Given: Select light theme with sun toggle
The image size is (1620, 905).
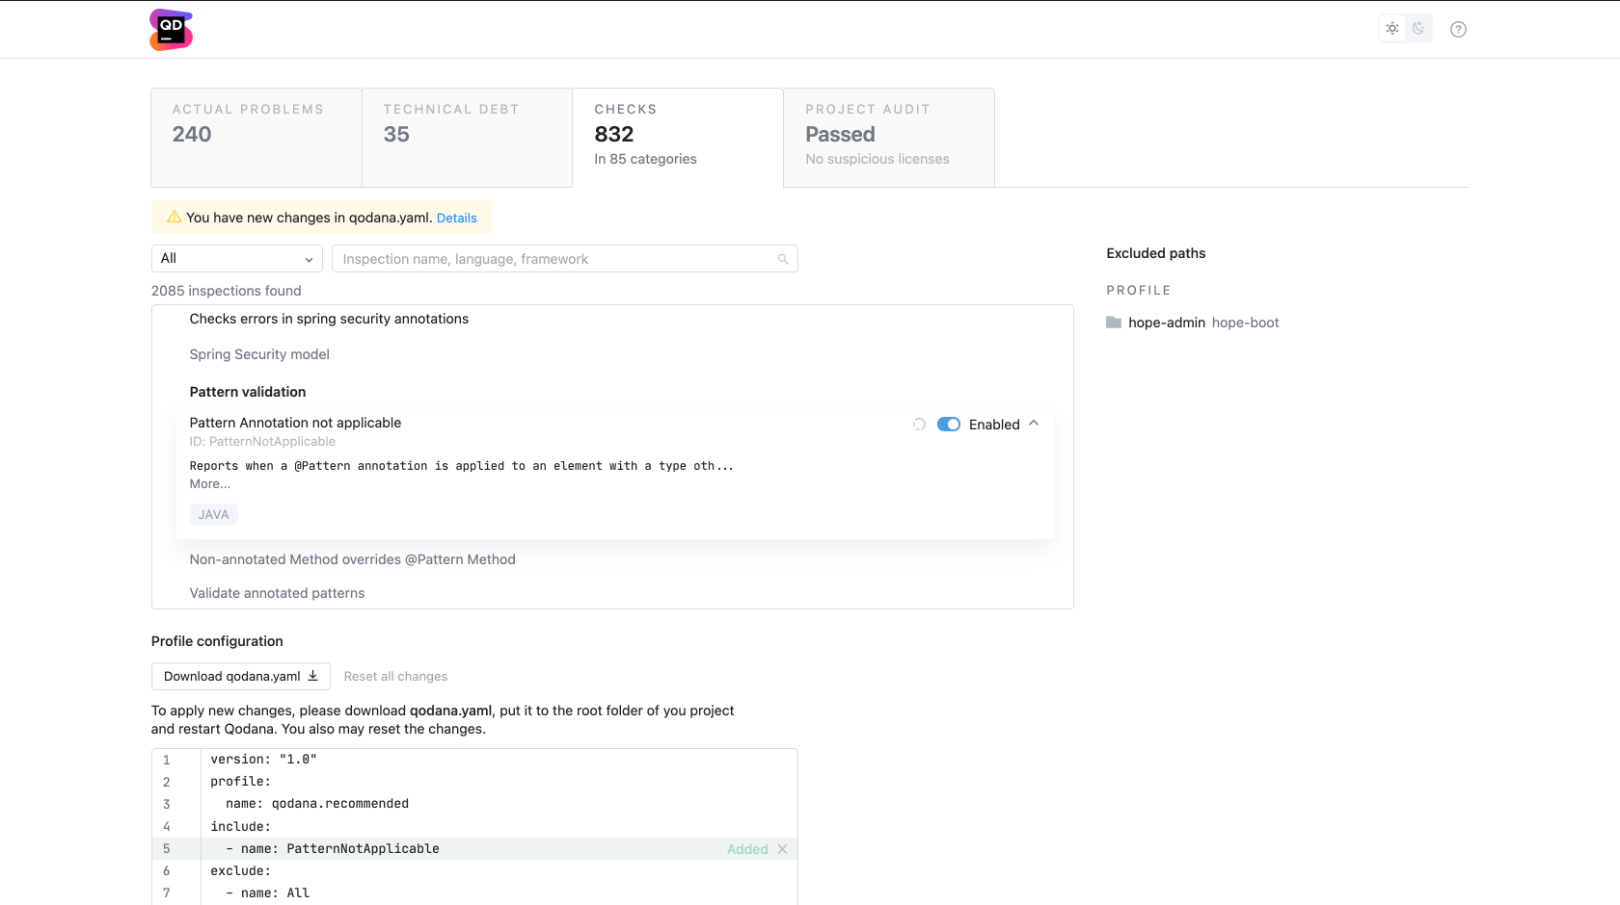Looking at the screenshot, I should coord(1392,28).
